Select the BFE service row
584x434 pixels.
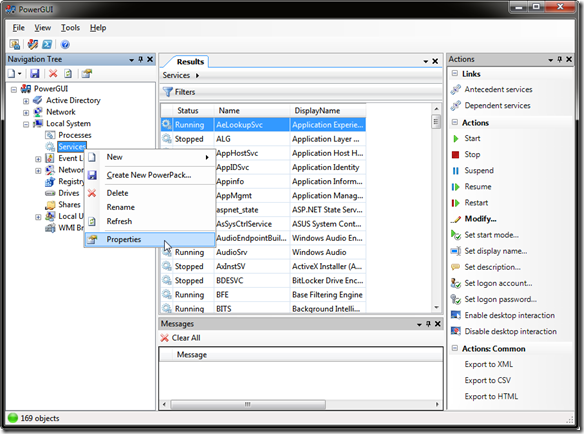click(263, 295)
